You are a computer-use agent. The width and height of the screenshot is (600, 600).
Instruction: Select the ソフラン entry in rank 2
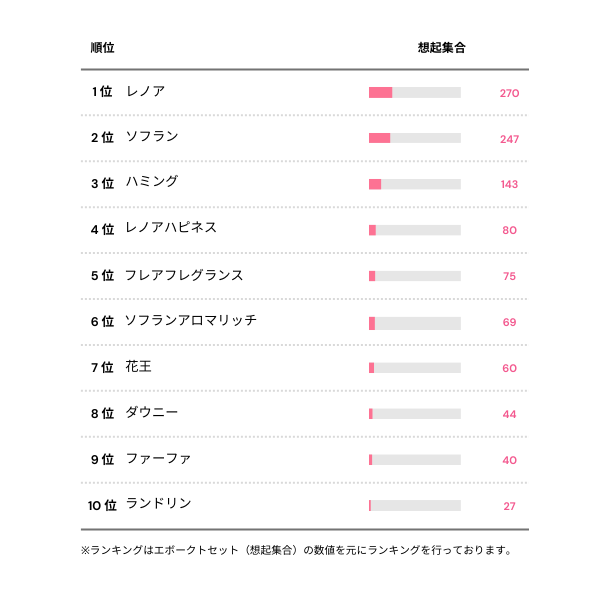tap(152, 137)
